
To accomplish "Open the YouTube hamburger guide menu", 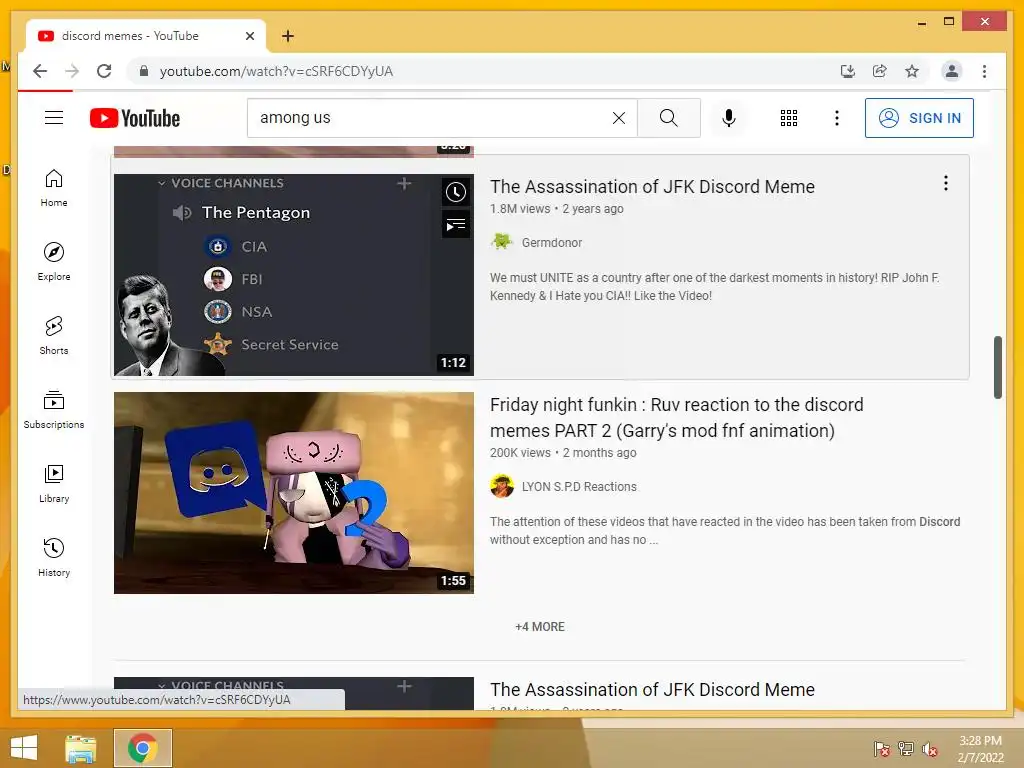I will pos(54,118).
